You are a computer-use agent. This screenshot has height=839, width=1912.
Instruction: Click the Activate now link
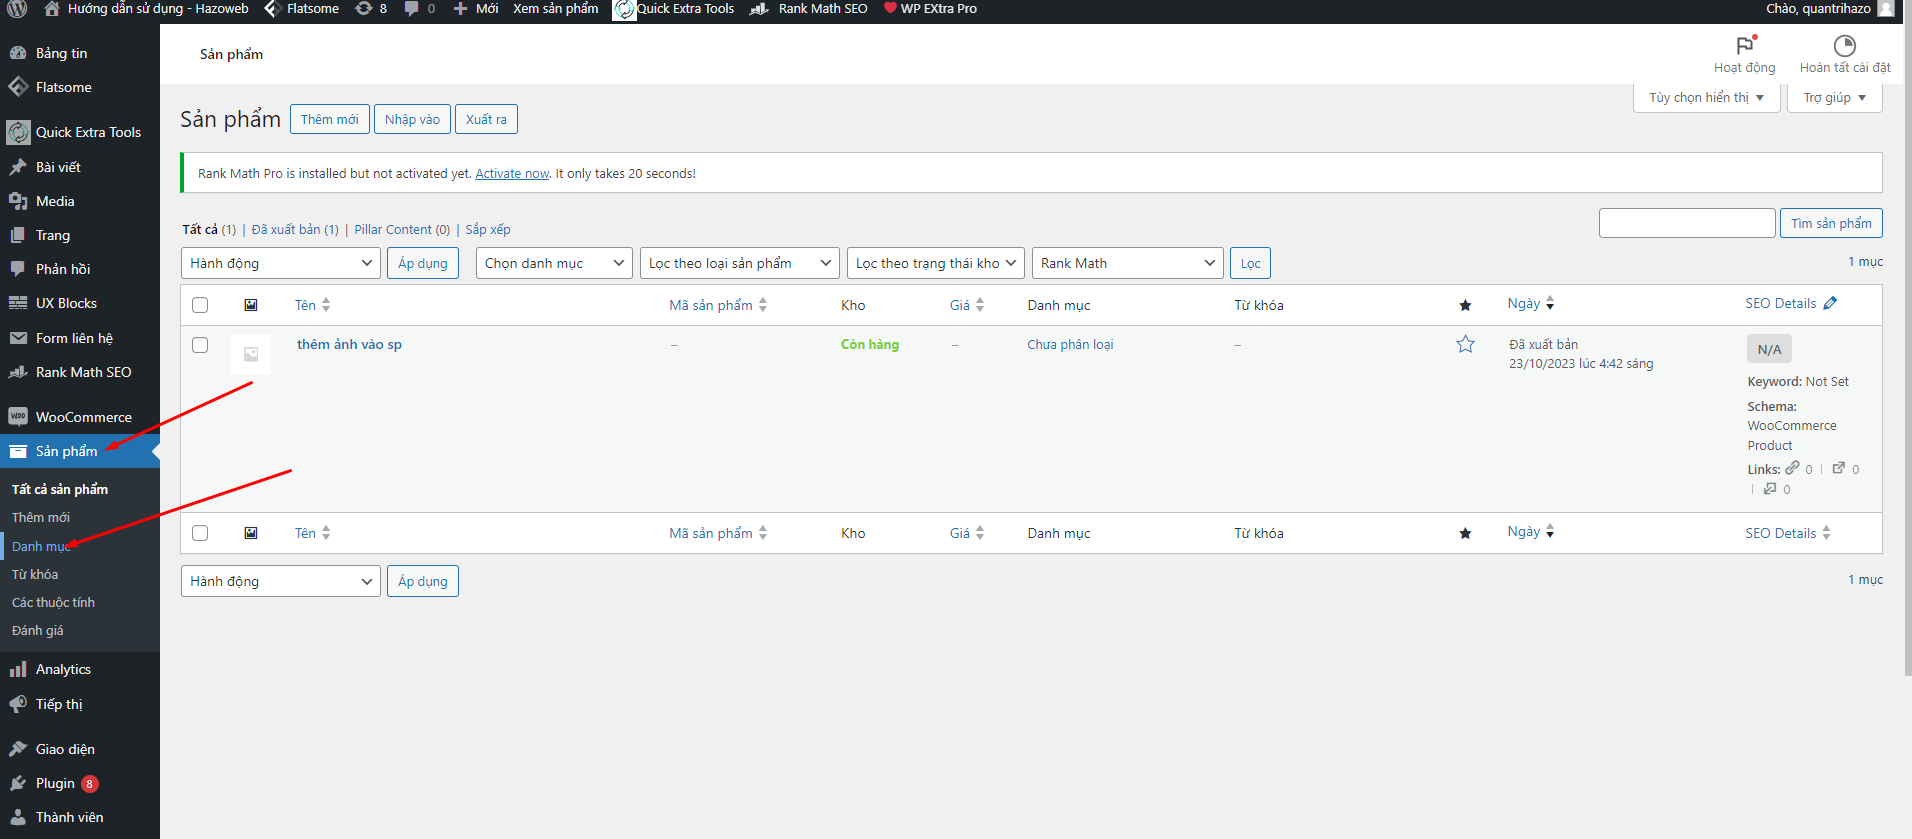(512, 173)
